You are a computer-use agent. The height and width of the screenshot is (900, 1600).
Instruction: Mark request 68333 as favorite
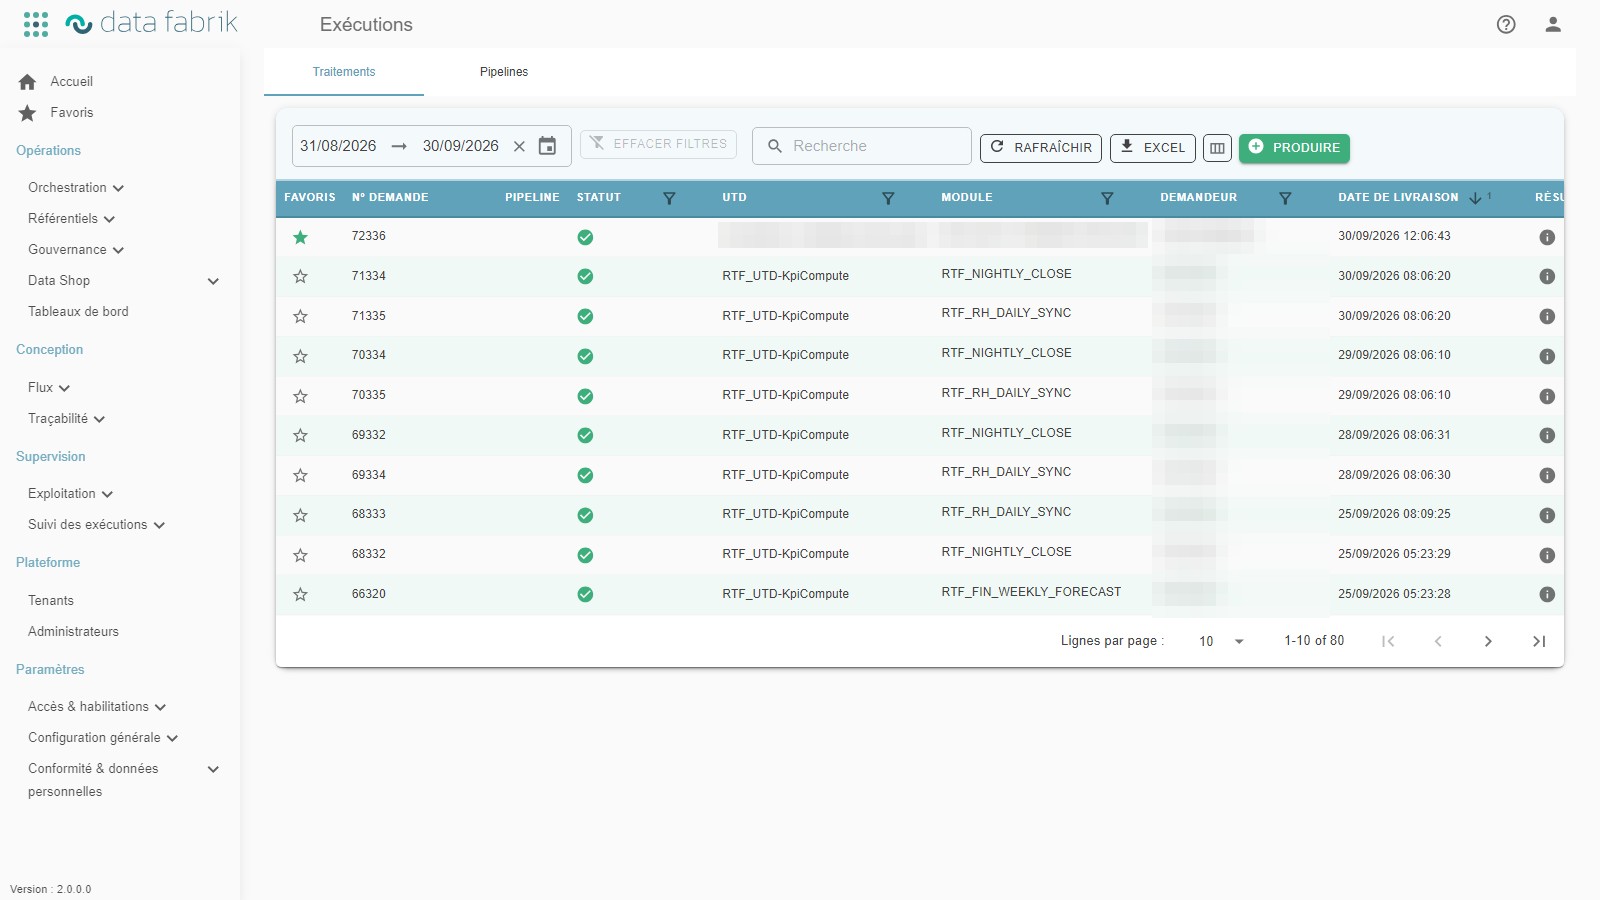click(300, 515)
